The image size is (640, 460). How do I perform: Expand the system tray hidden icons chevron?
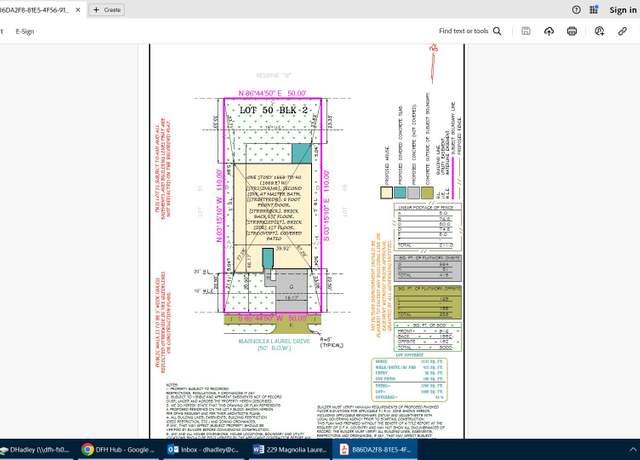633,450
